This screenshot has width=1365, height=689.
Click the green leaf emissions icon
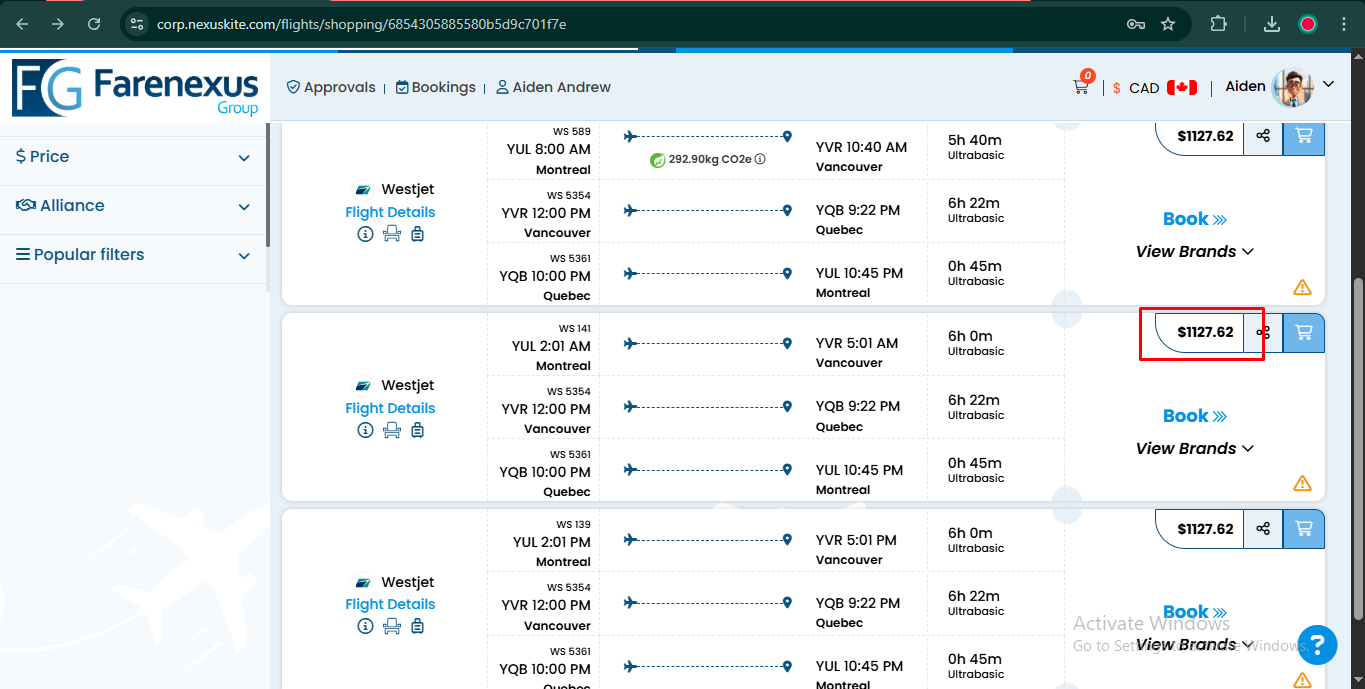658,159
